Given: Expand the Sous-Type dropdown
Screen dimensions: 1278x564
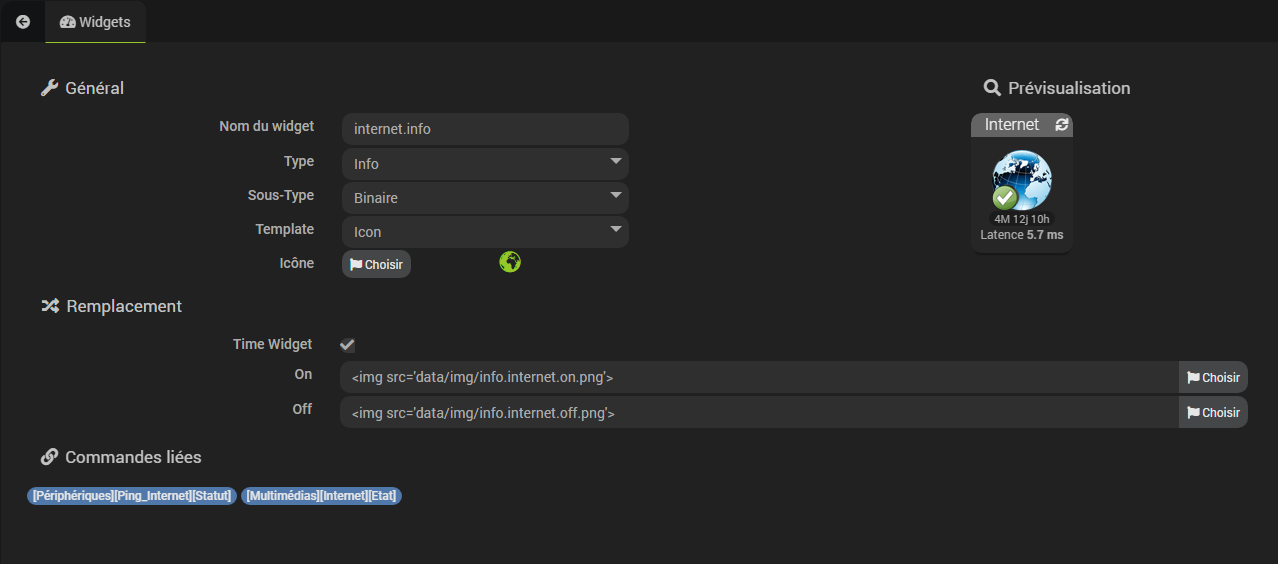Looking at the screenshot, I should (485, 198).
